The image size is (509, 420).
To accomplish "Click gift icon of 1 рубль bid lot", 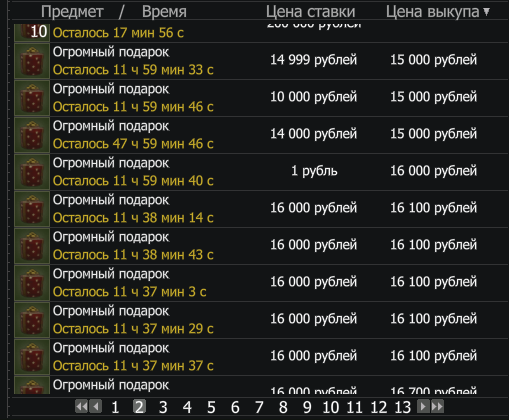I will (32, 172).
